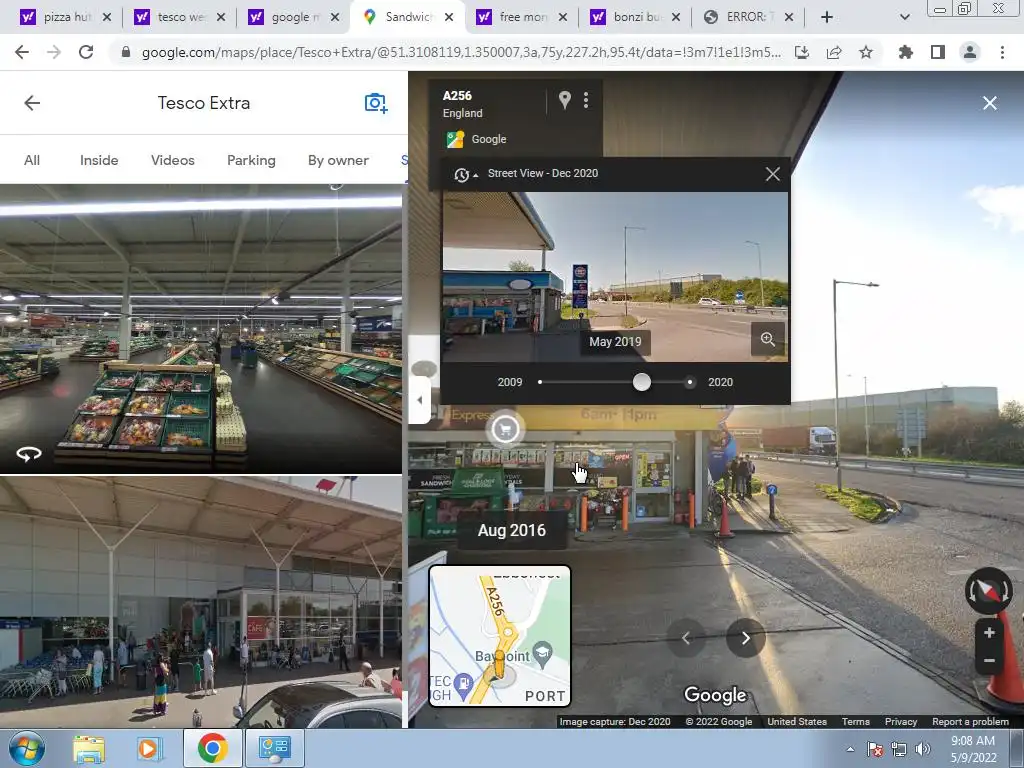Show hidden system tray icons
Viewport: 1024px width, 768px height.
pyautogui.click(x=850, y=749)
